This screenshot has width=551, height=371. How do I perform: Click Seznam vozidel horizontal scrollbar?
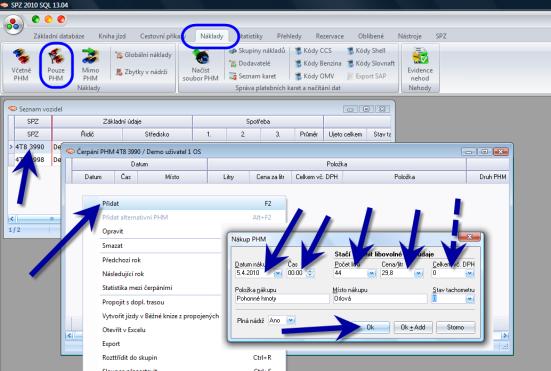pyautogui.click(x=34, y=219)
